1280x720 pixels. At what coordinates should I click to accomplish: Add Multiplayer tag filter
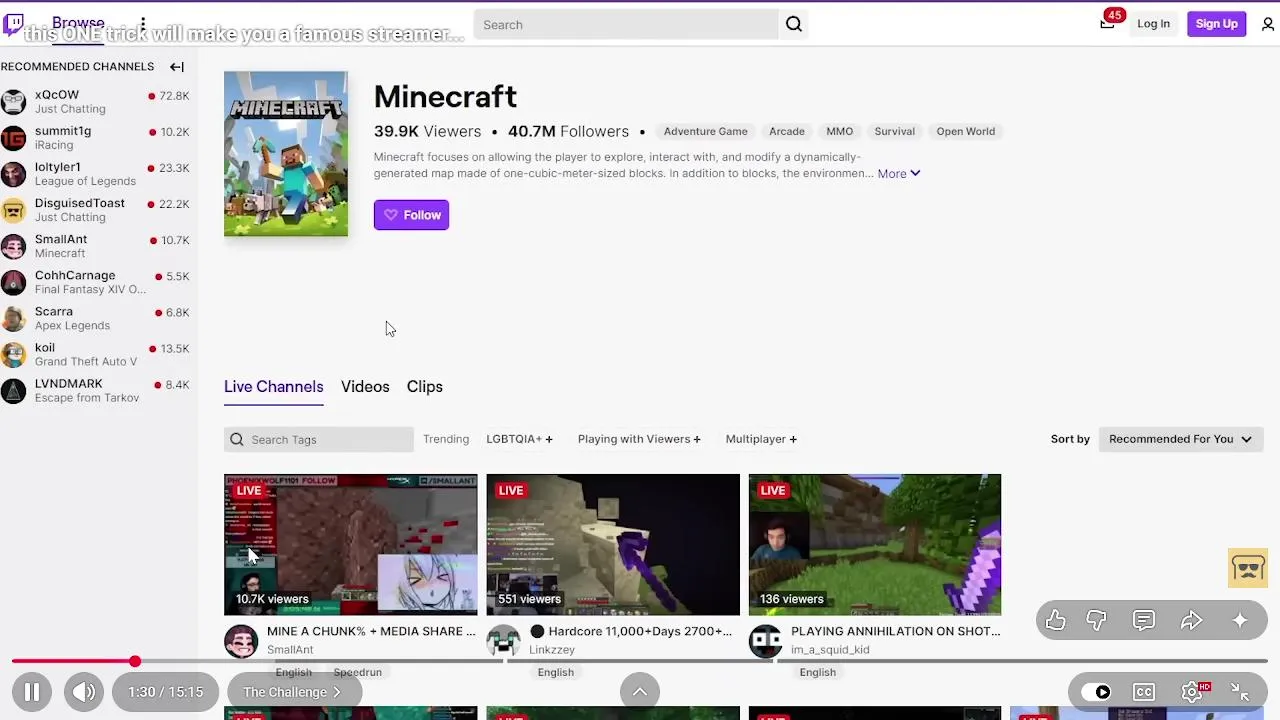(761, 439)
